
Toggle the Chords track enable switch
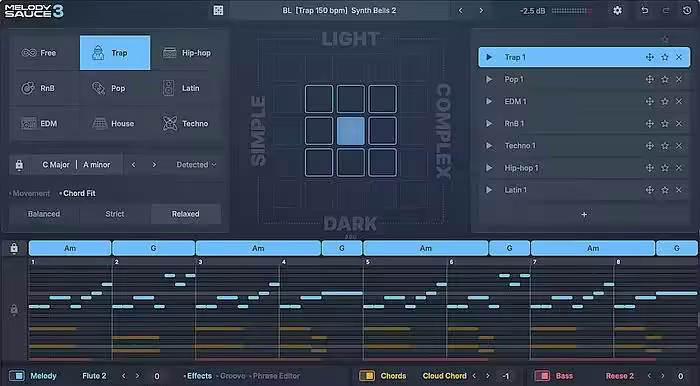[x=367, y=376]
